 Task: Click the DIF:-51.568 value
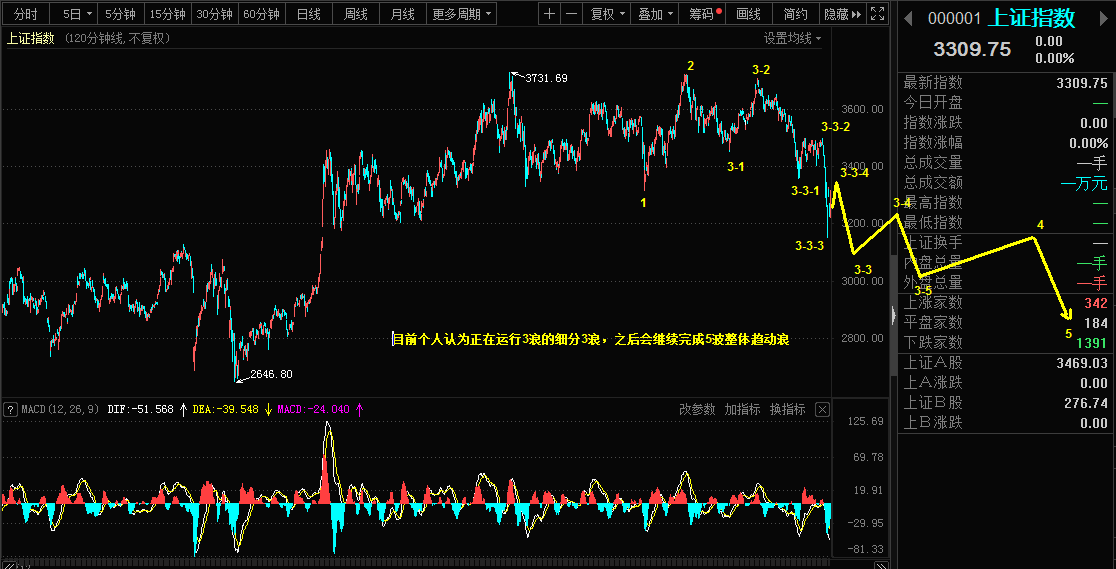click(x=140, y=409)
